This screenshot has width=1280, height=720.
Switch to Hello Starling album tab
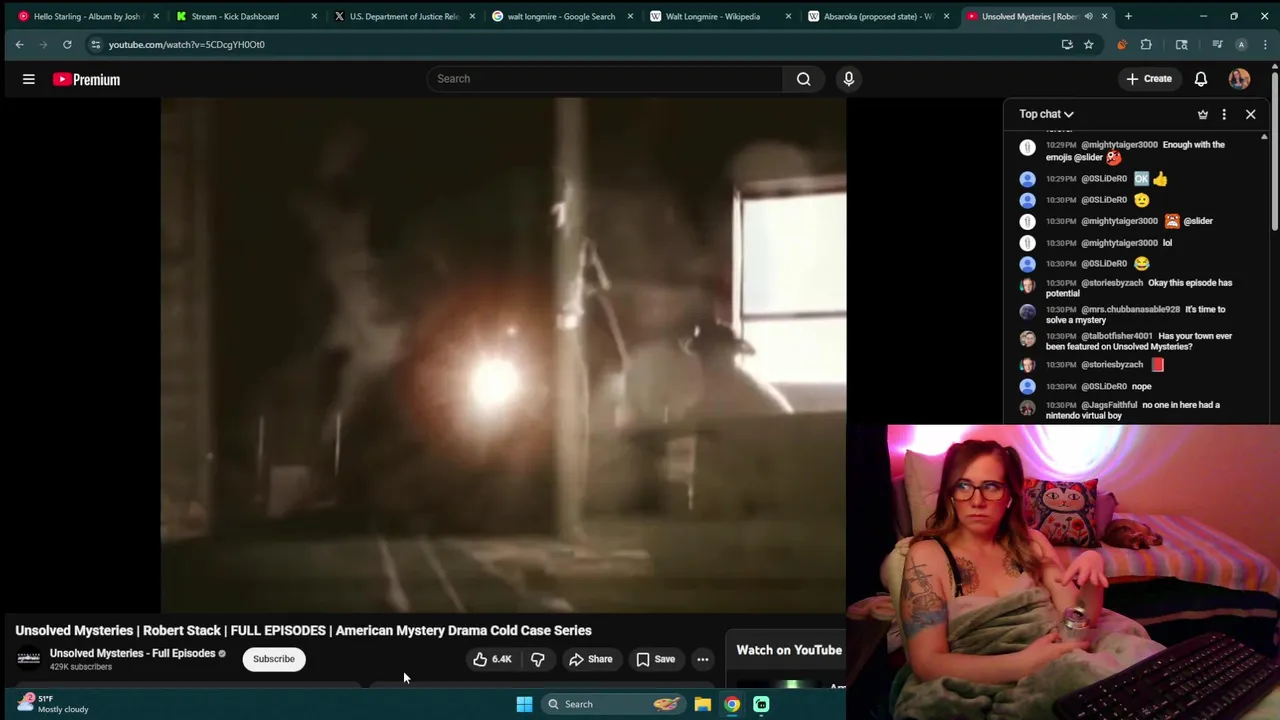click(x=87, y=16)
